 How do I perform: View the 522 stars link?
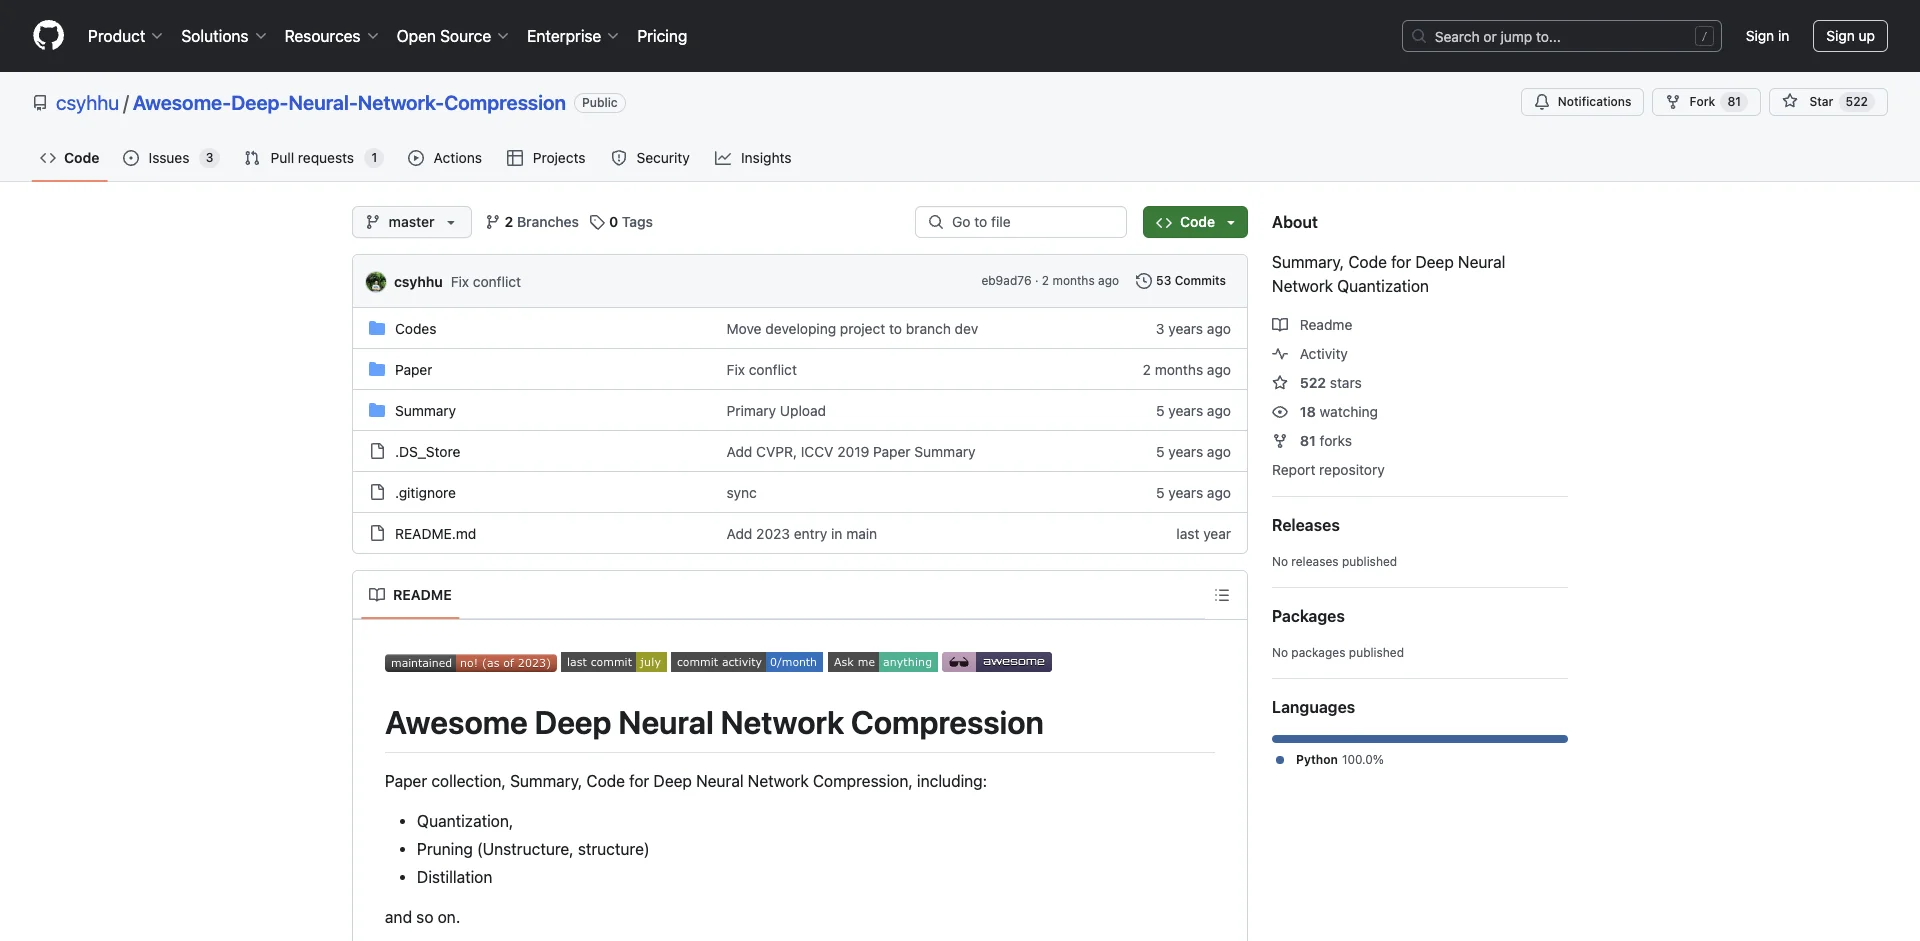1317,383
